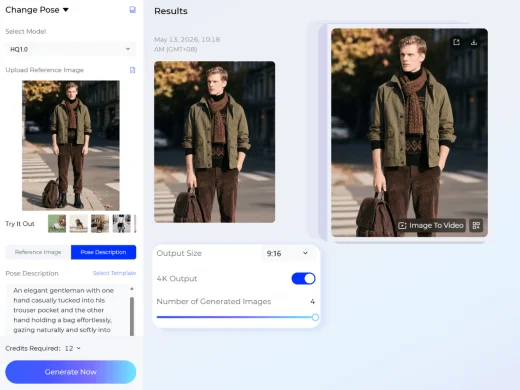Select the third Try It Out sample
Image resolution: width=520 pixels, height=390 pixels.
click(100, 223)
